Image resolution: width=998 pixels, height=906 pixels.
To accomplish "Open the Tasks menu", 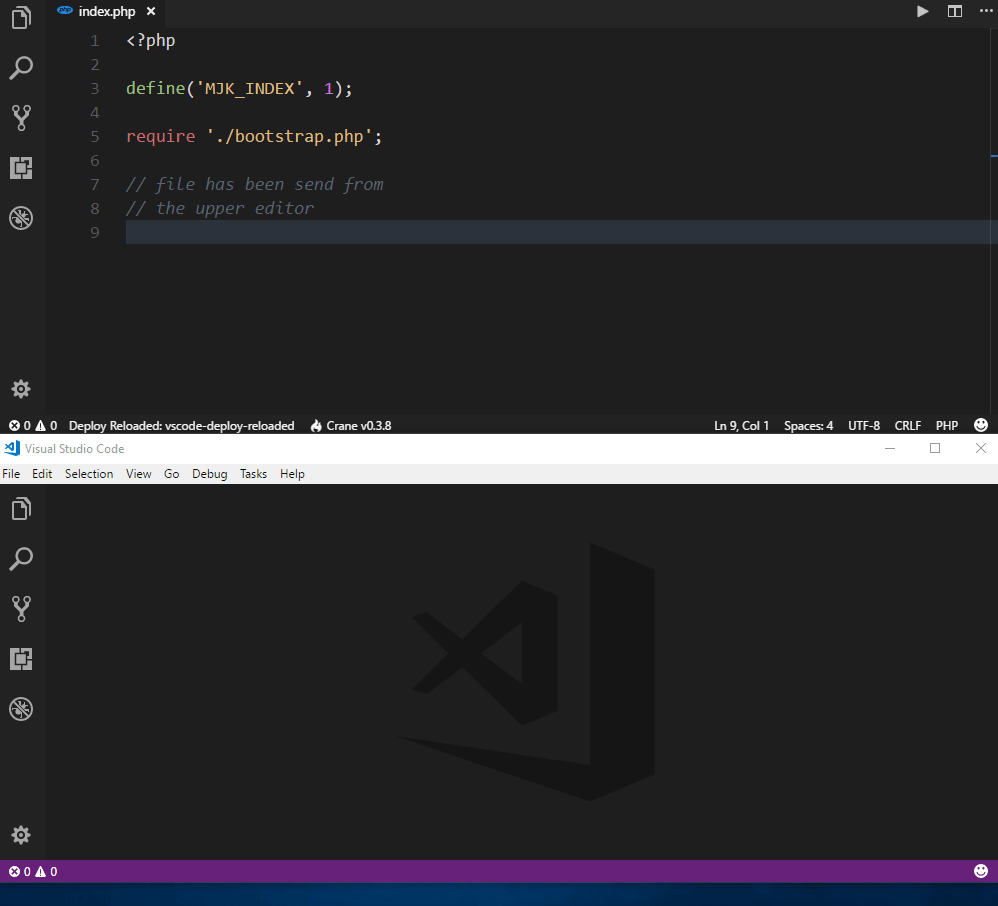I will (x=253, y=474).
